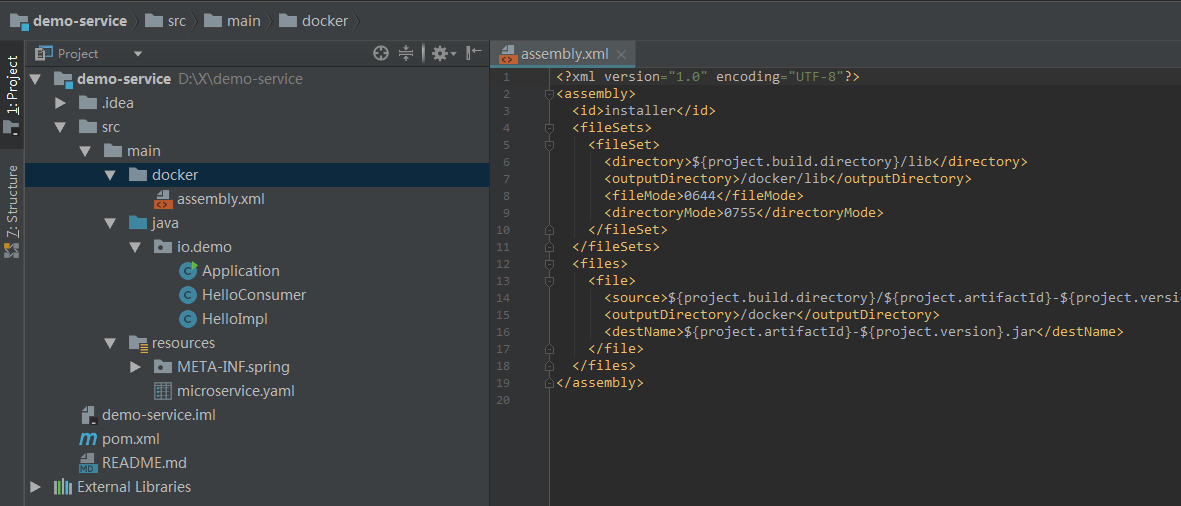Open the Project panel settings gear
This screenshot has height=506, width=1181.
coord(441,53)
